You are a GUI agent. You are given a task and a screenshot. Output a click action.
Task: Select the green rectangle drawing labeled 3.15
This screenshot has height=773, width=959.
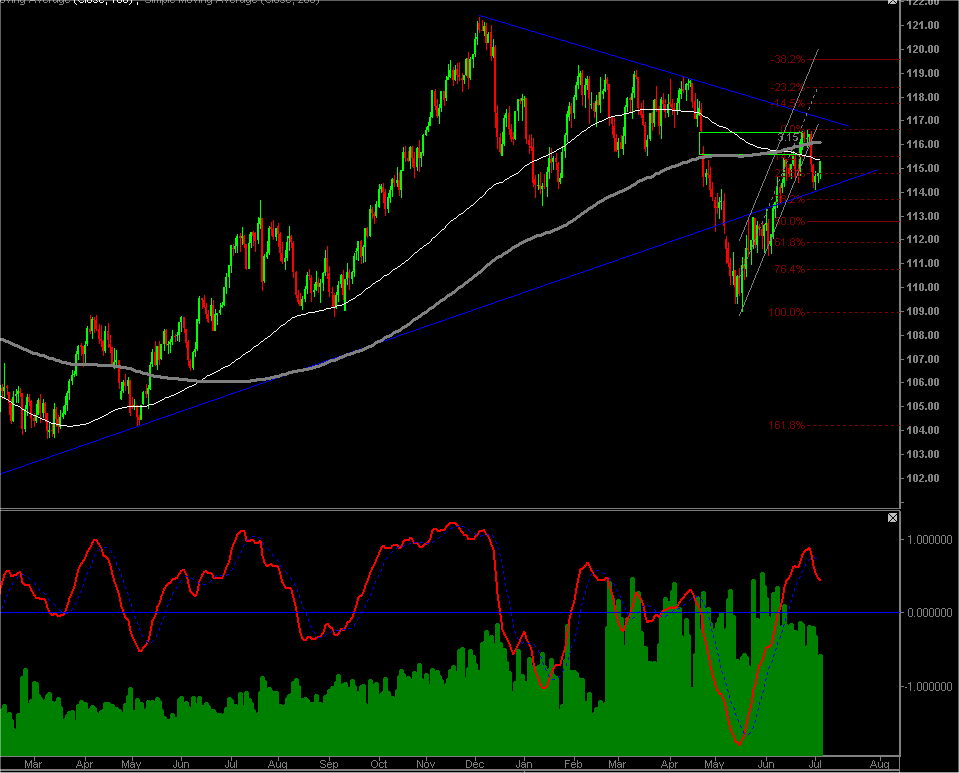click(x=750, y=144)
